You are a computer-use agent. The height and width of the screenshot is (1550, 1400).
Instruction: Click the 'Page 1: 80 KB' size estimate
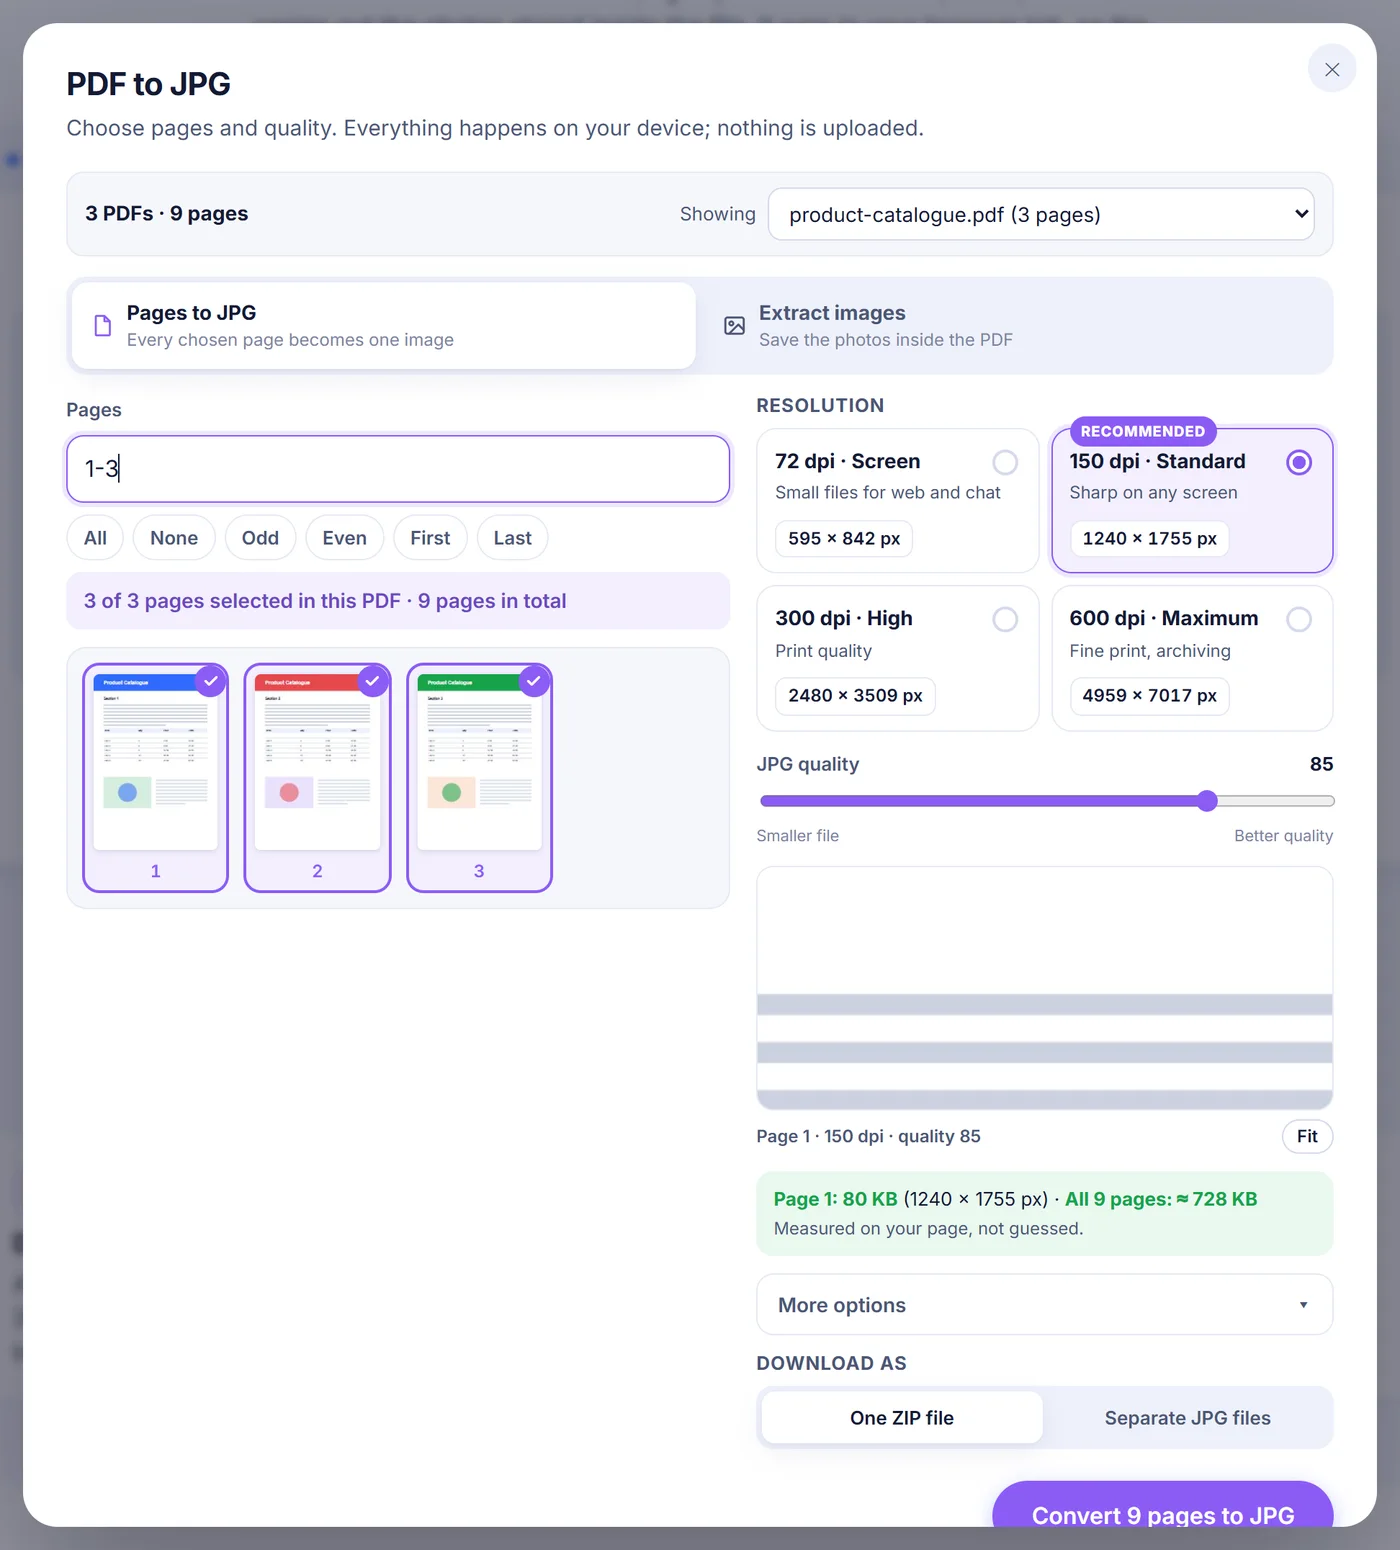(x=836, y=1199)
